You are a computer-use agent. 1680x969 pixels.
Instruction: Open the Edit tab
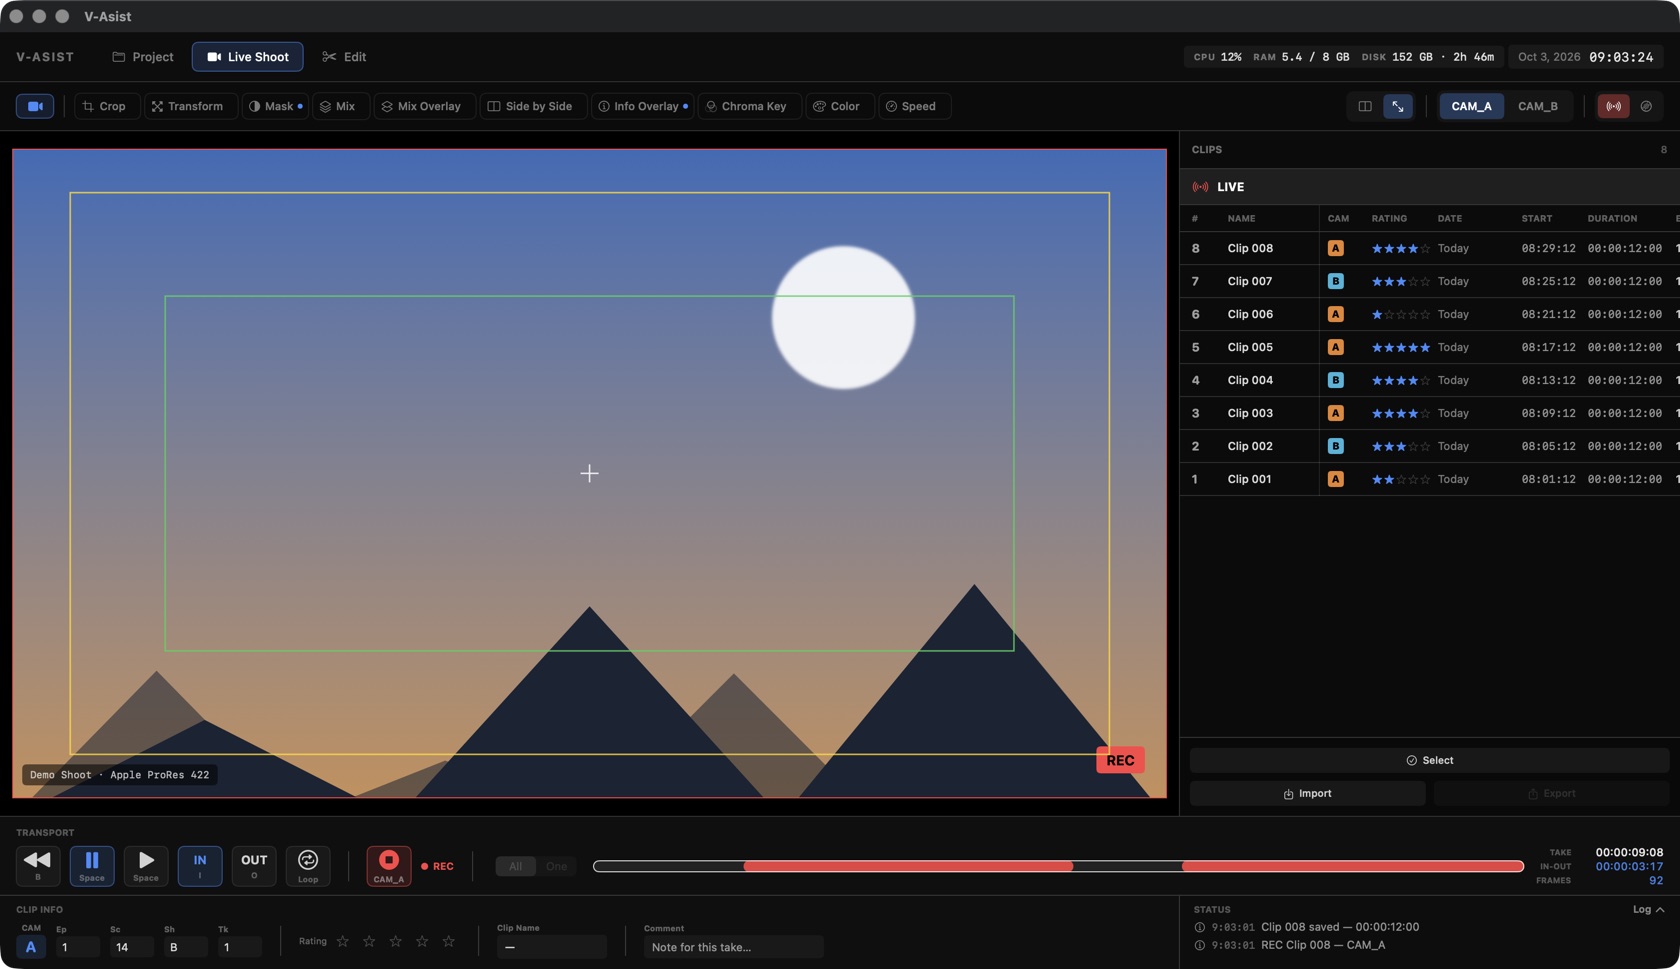click(x=344, y=57)
